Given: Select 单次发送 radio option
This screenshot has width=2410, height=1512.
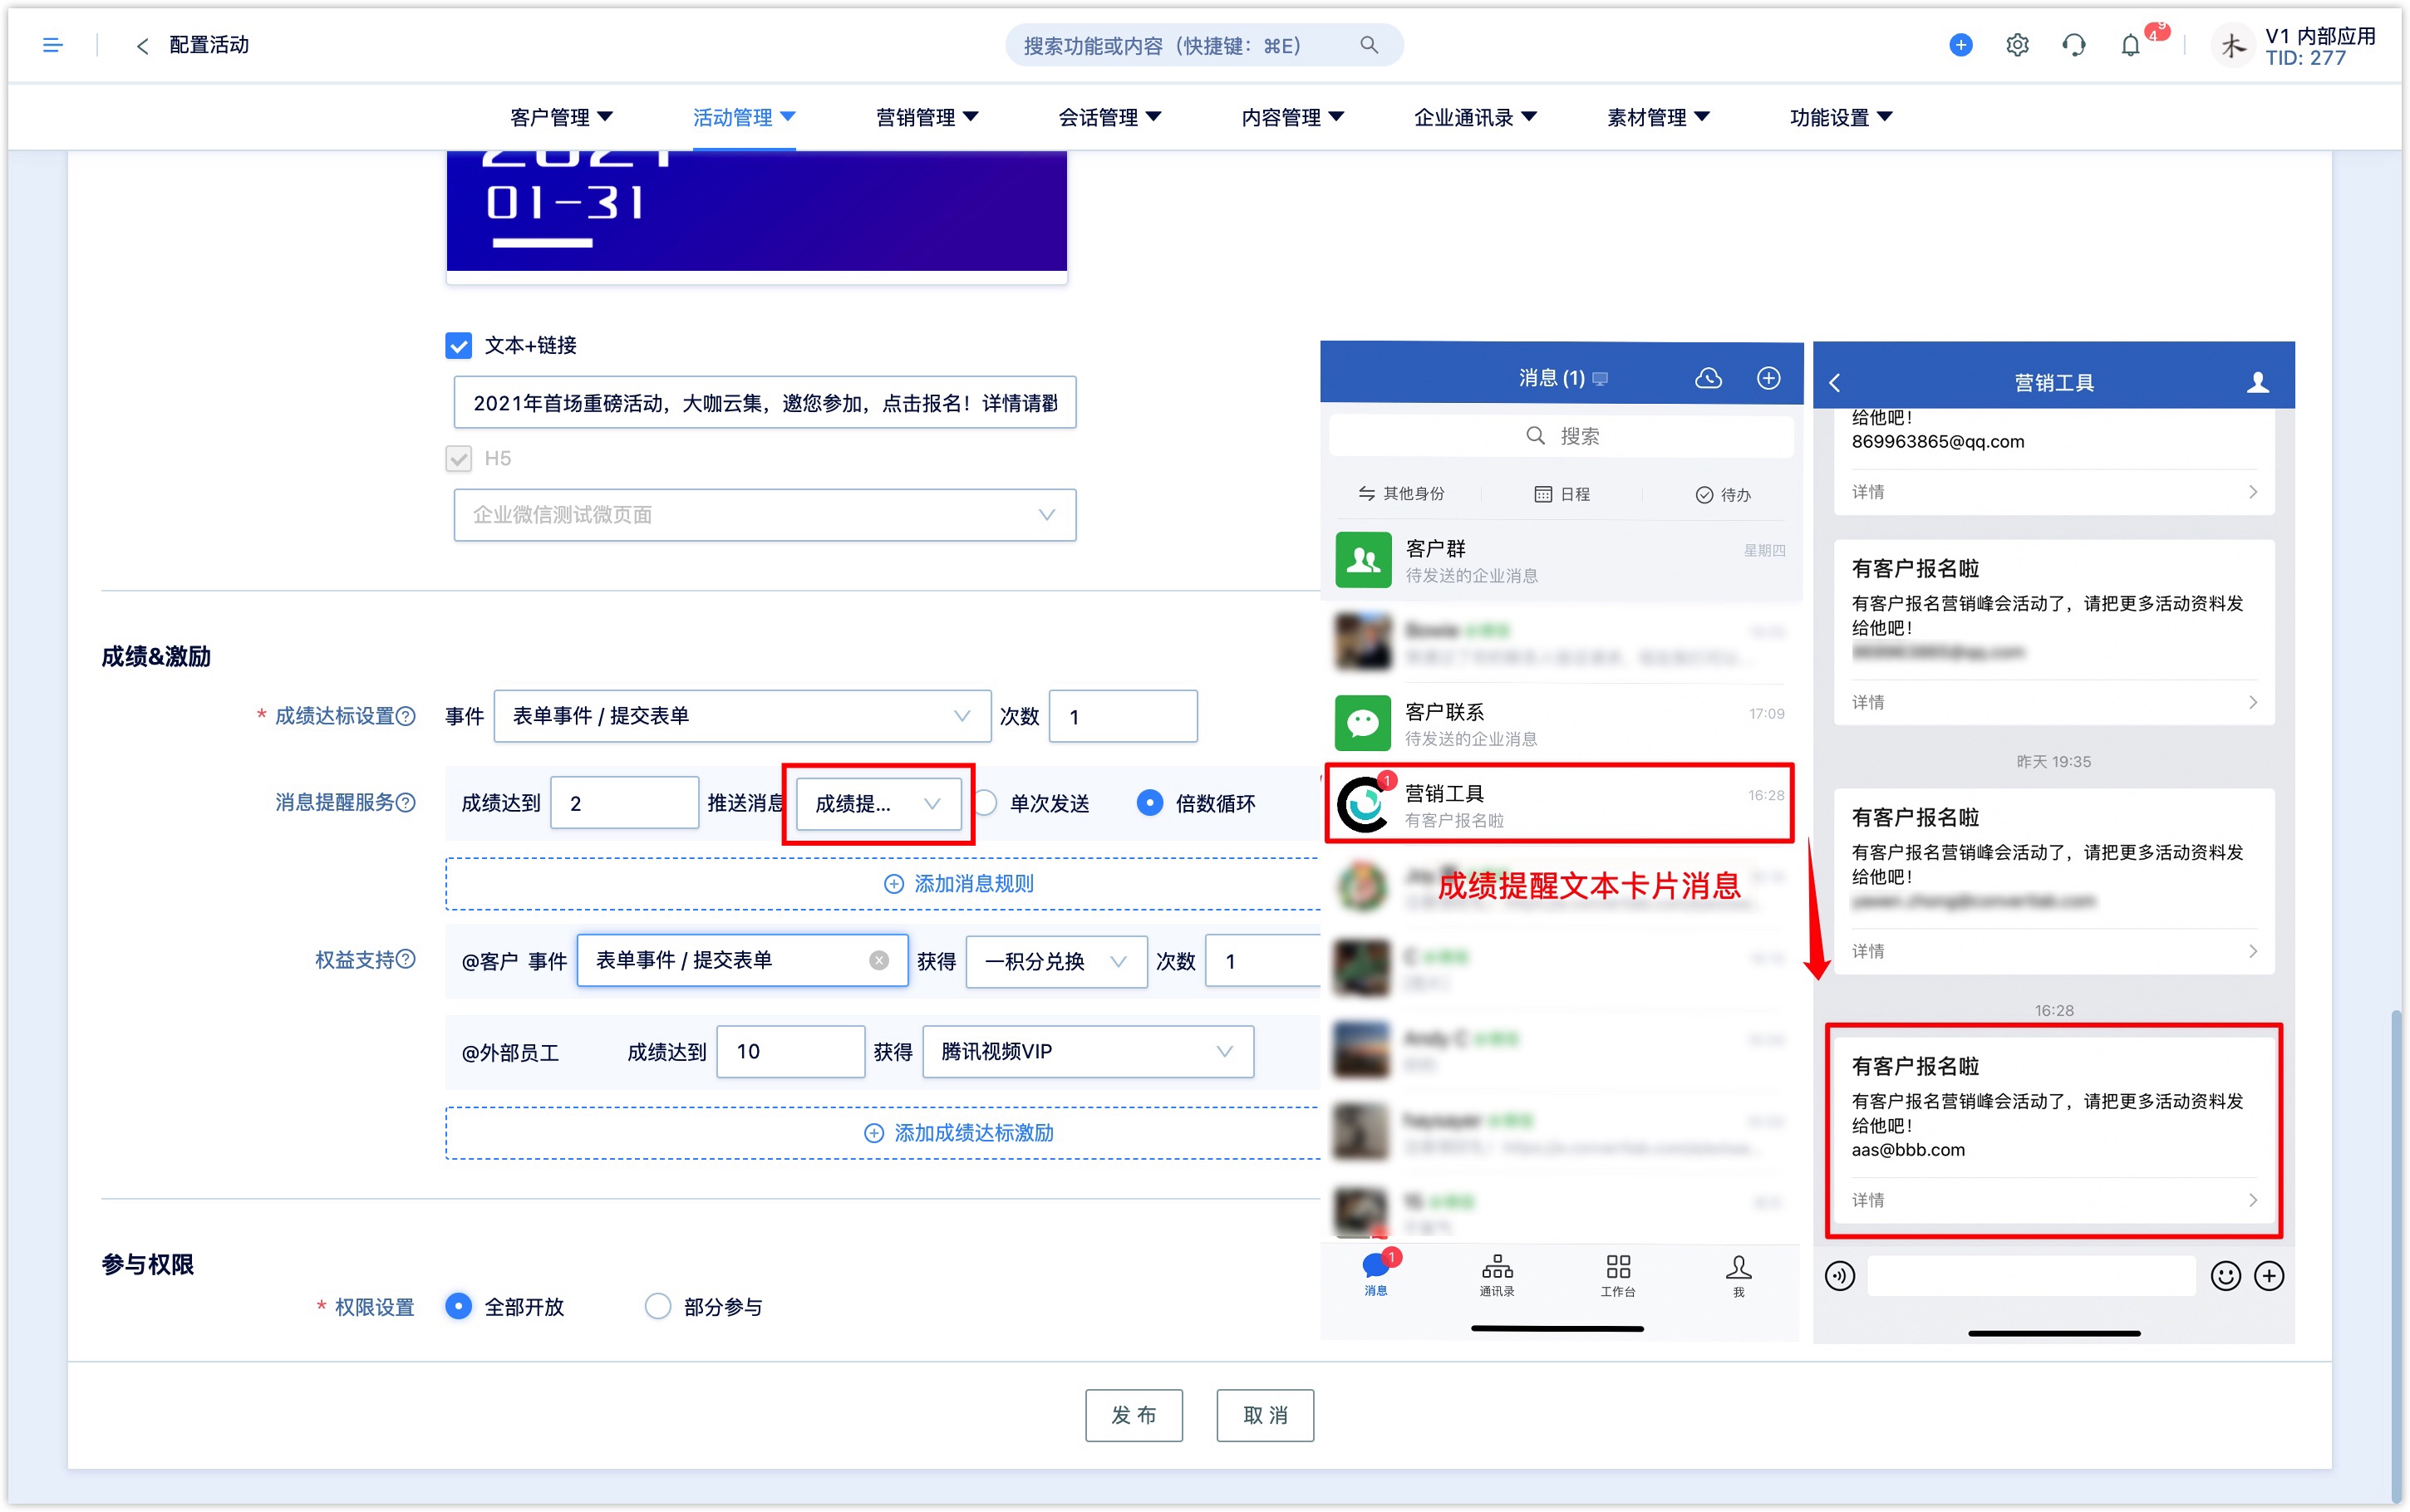Looking at the screenshot, I should tap(986, 803).
